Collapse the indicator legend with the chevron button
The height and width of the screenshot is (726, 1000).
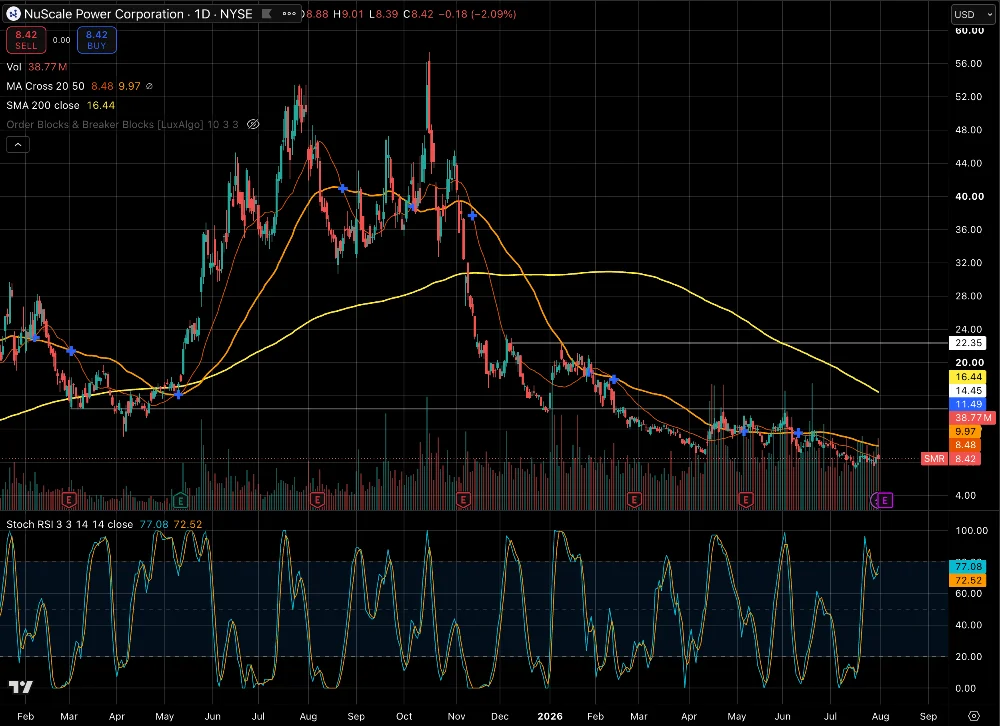[18, 145]
